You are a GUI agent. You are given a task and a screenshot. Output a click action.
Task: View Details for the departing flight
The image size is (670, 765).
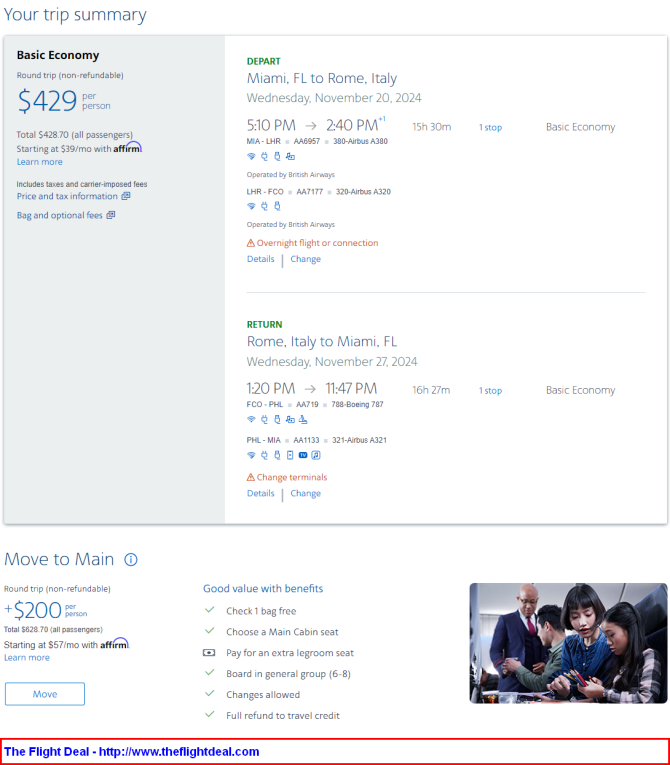point(261,259)
